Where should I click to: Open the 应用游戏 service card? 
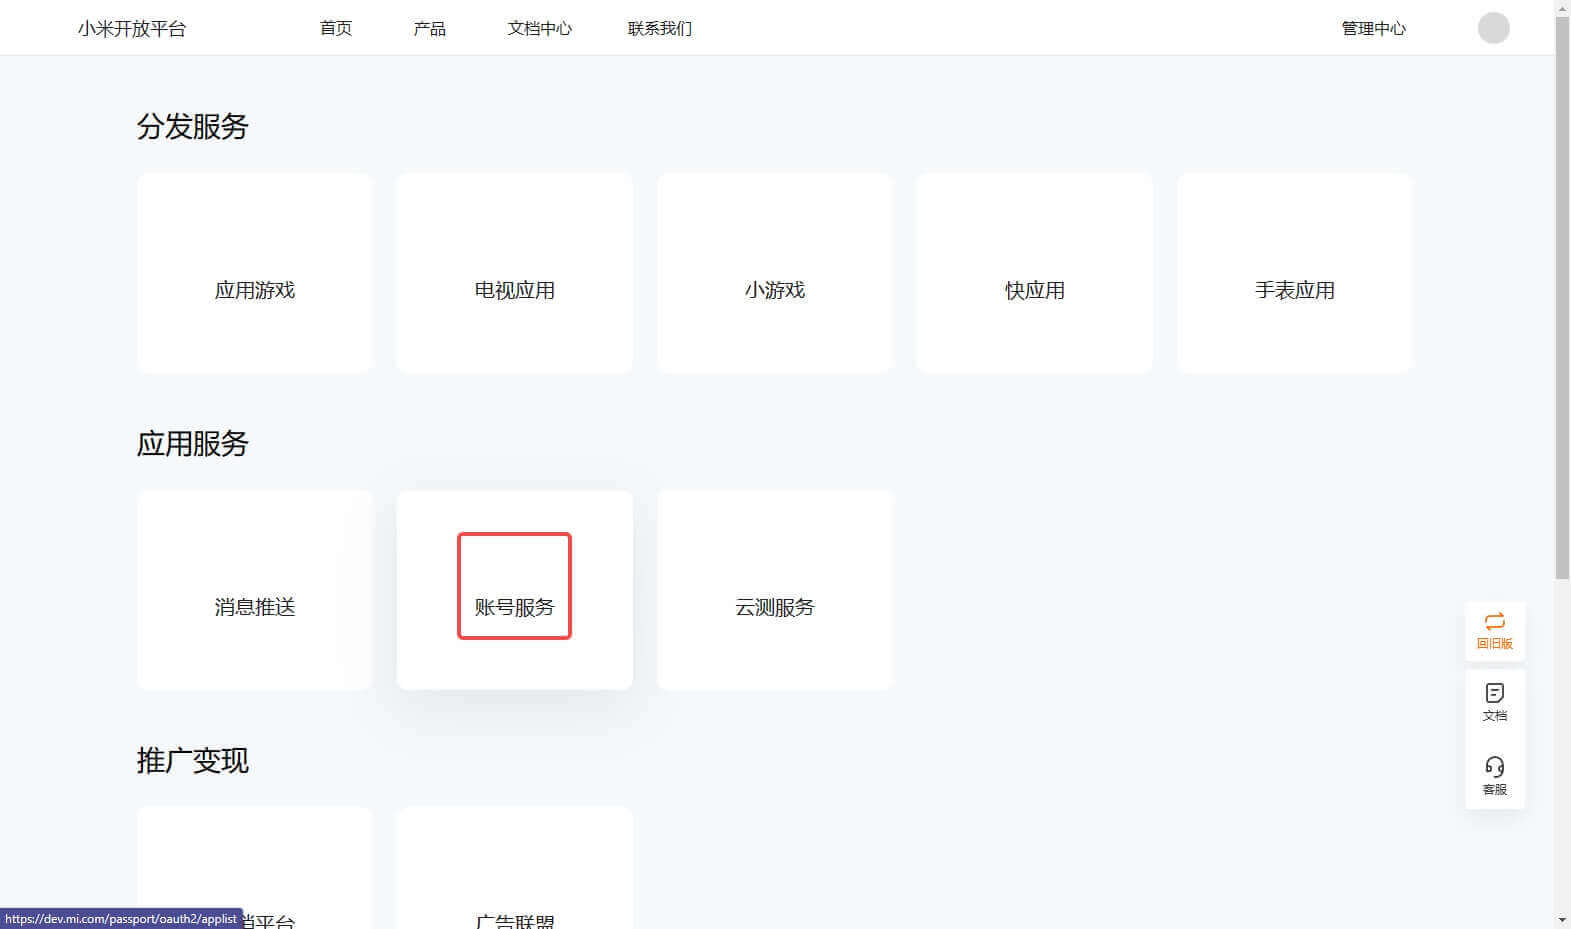click(x=255, y=274)
